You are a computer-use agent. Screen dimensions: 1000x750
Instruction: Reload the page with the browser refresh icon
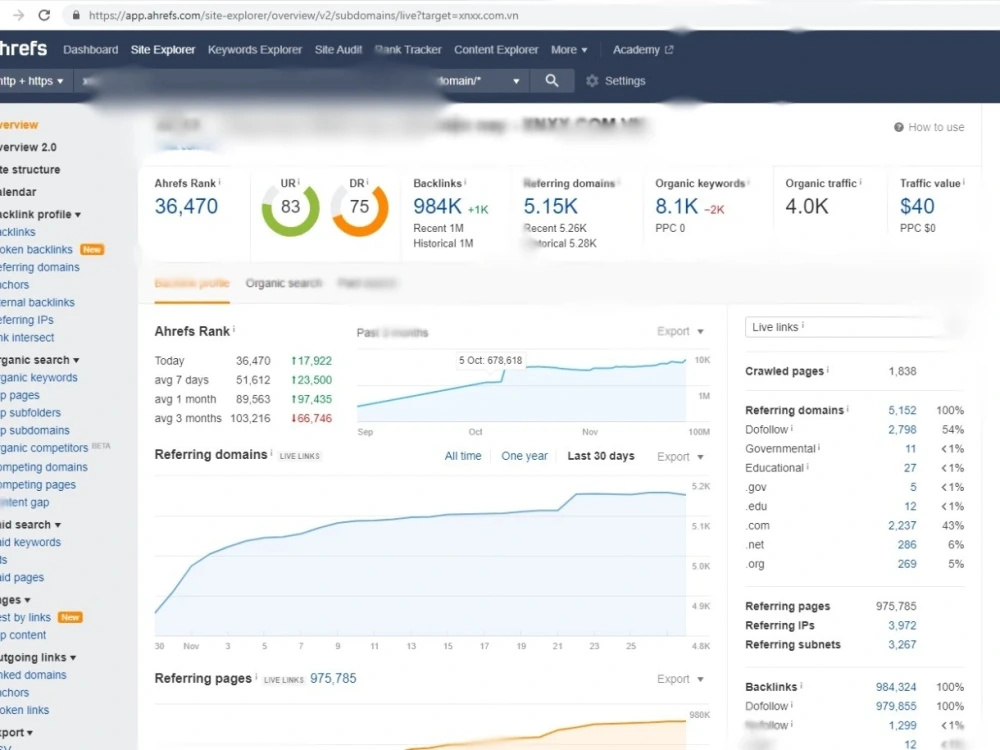click(44, 15)
